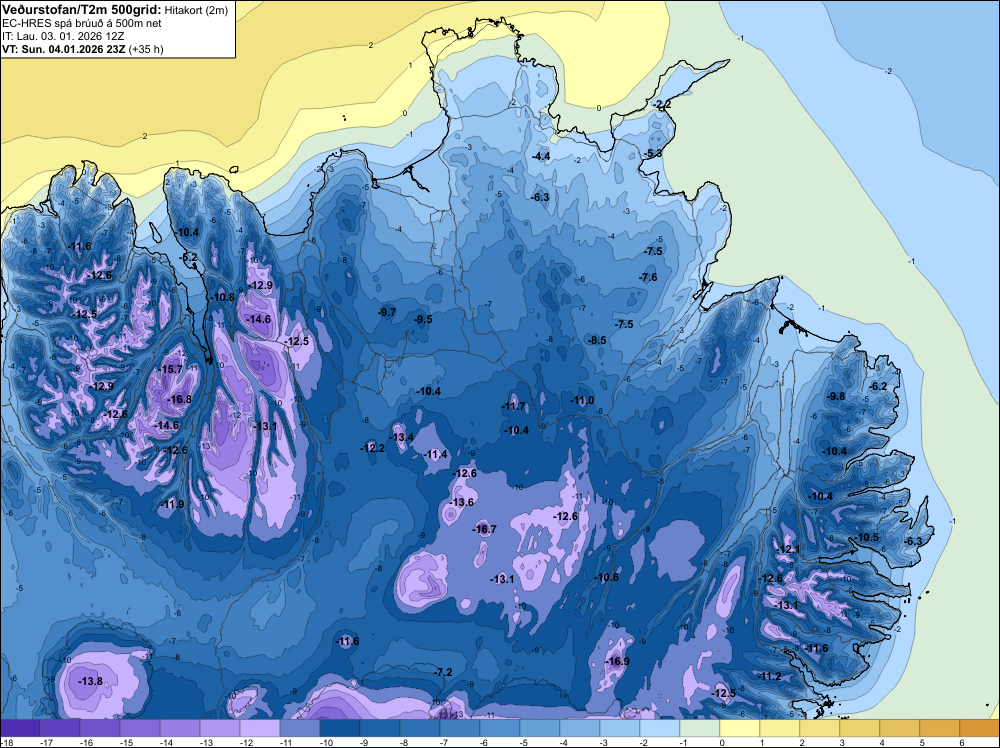The width and height of the screenshot is (1000, 748).
Task: Select the -7.6 temperature value
Action: (x=648, y=277)
